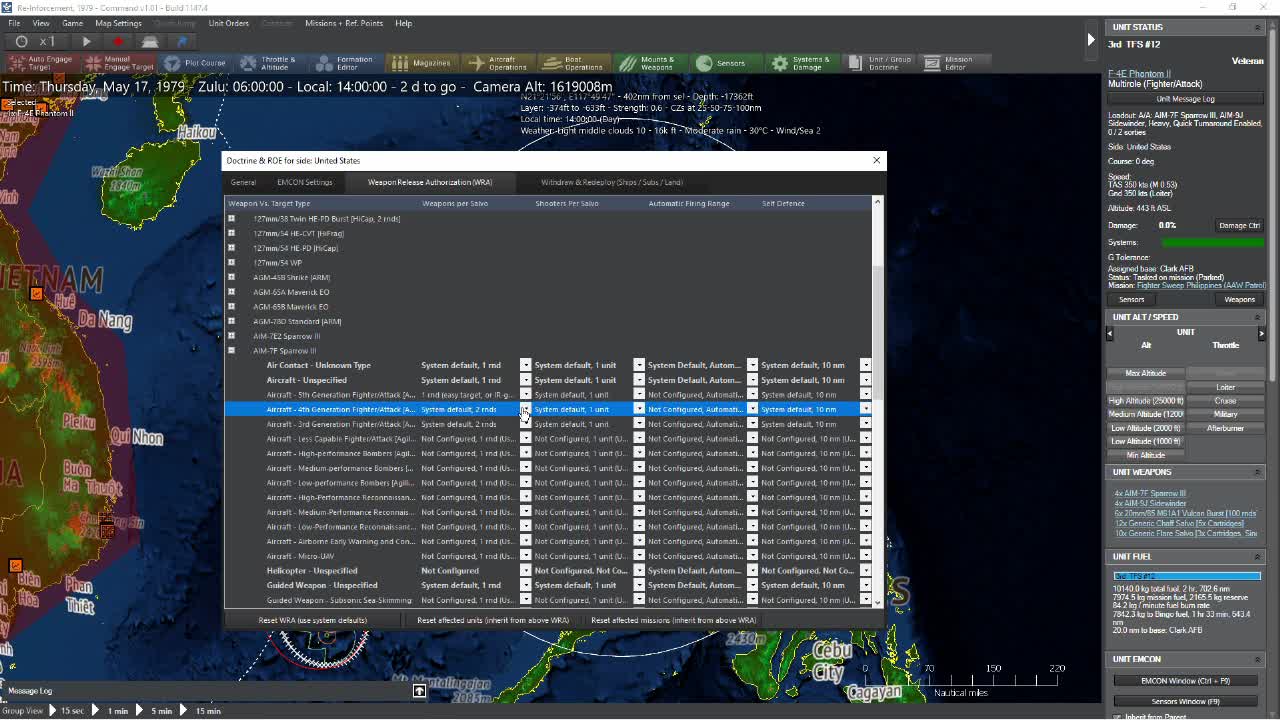Click the Damage Ctrl button
This screenshot has width=1280, height=720.
click(x=1239, y=225)
